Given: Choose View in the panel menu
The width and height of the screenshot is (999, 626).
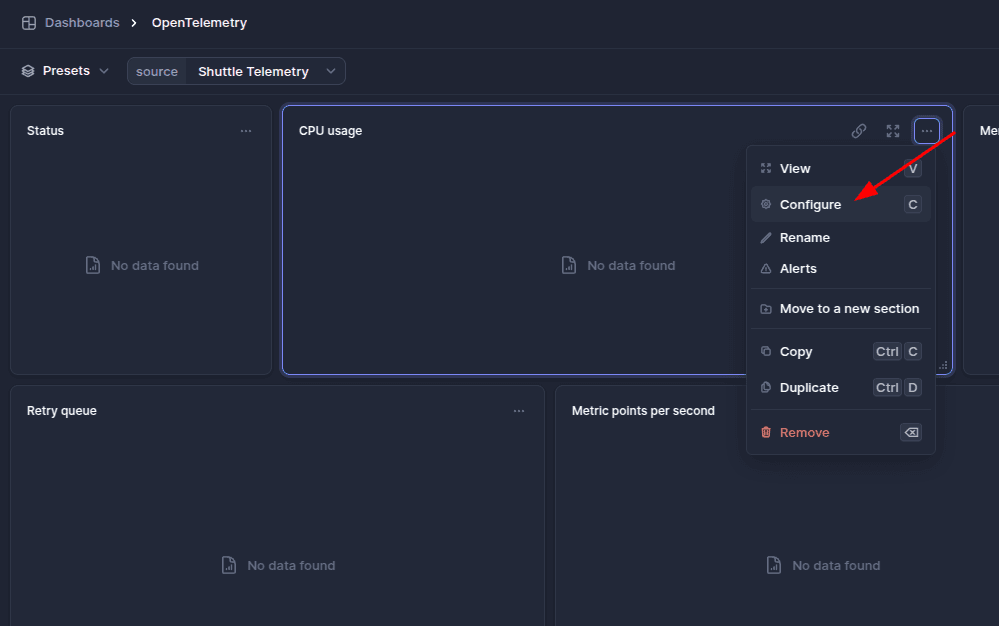Looking at the screenshot, I should coord(795,169).
